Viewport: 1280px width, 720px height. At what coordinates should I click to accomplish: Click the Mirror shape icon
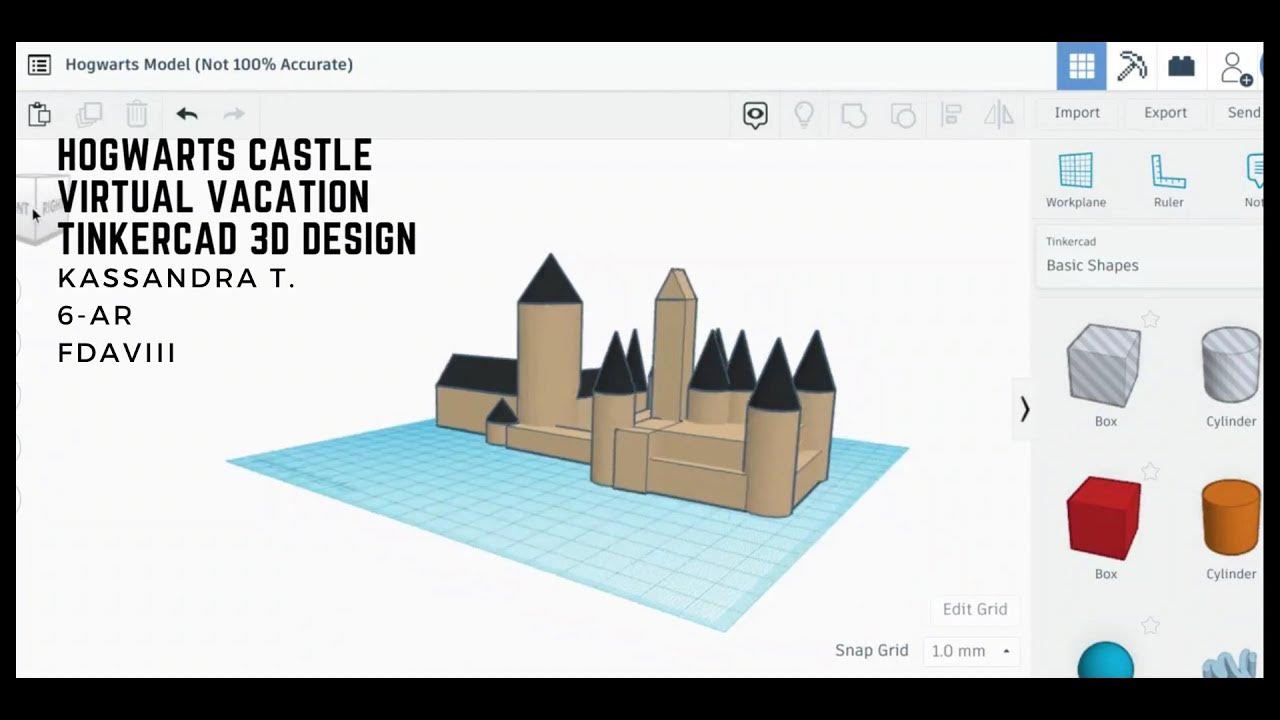(x=997, y=114)
